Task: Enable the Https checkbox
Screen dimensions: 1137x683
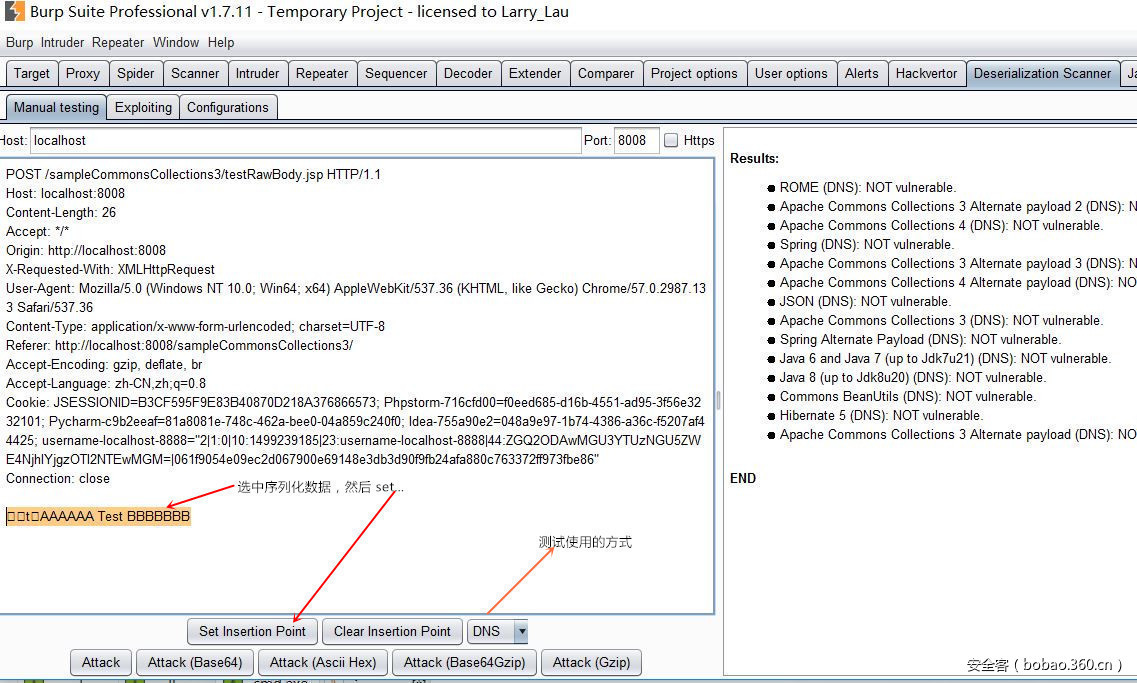Action: (672, 141)
